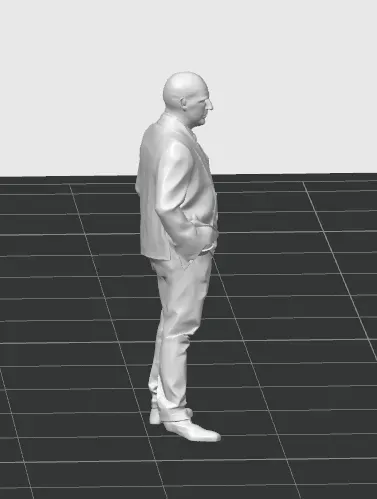This screenshot has height=499, width=377.
Task: Click the build plate horizon edge on the right
Action: click(297, 174)
